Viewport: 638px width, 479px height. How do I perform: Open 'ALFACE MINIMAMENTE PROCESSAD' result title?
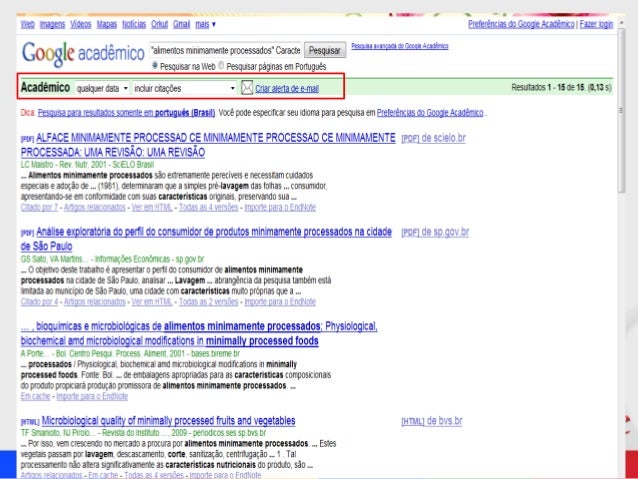(208, 145)
